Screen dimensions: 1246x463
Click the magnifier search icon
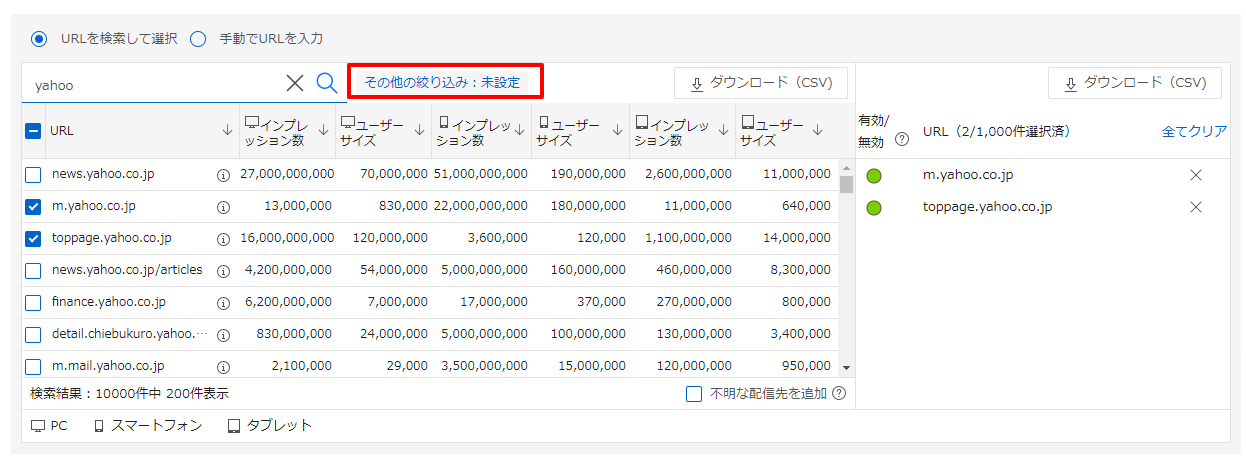tap(326, 83)
